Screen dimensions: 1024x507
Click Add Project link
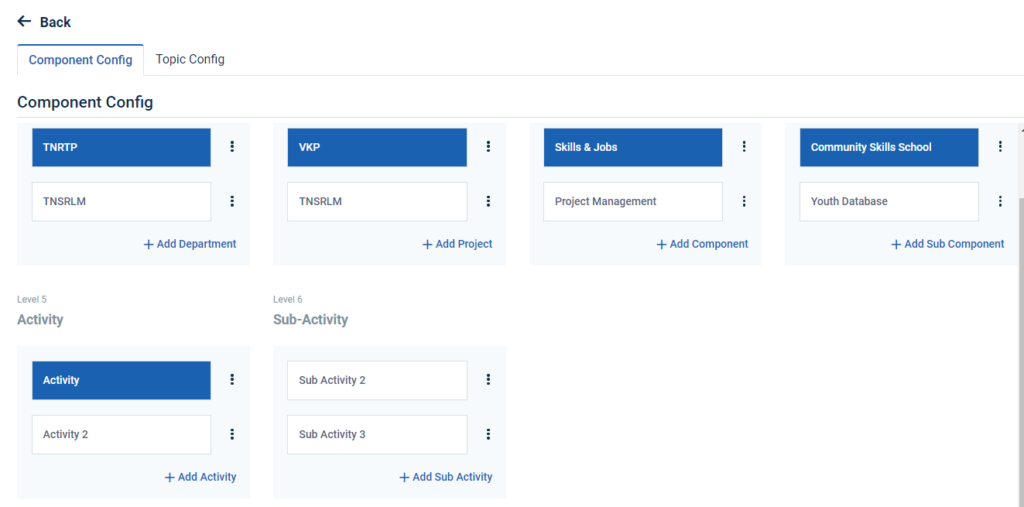pos(457,244)
